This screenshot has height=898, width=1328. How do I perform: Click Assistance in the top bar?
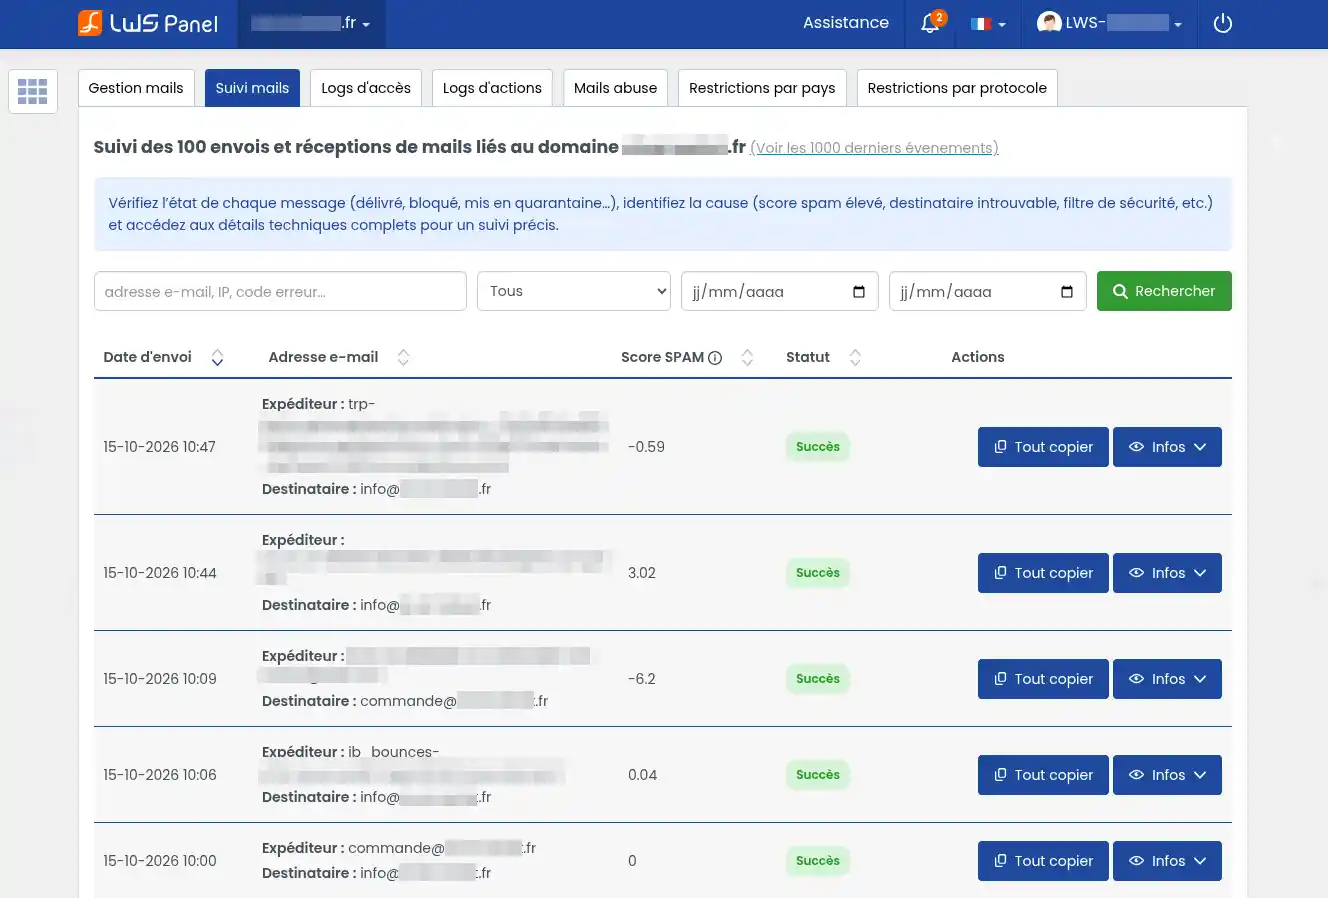pos(846,23)
